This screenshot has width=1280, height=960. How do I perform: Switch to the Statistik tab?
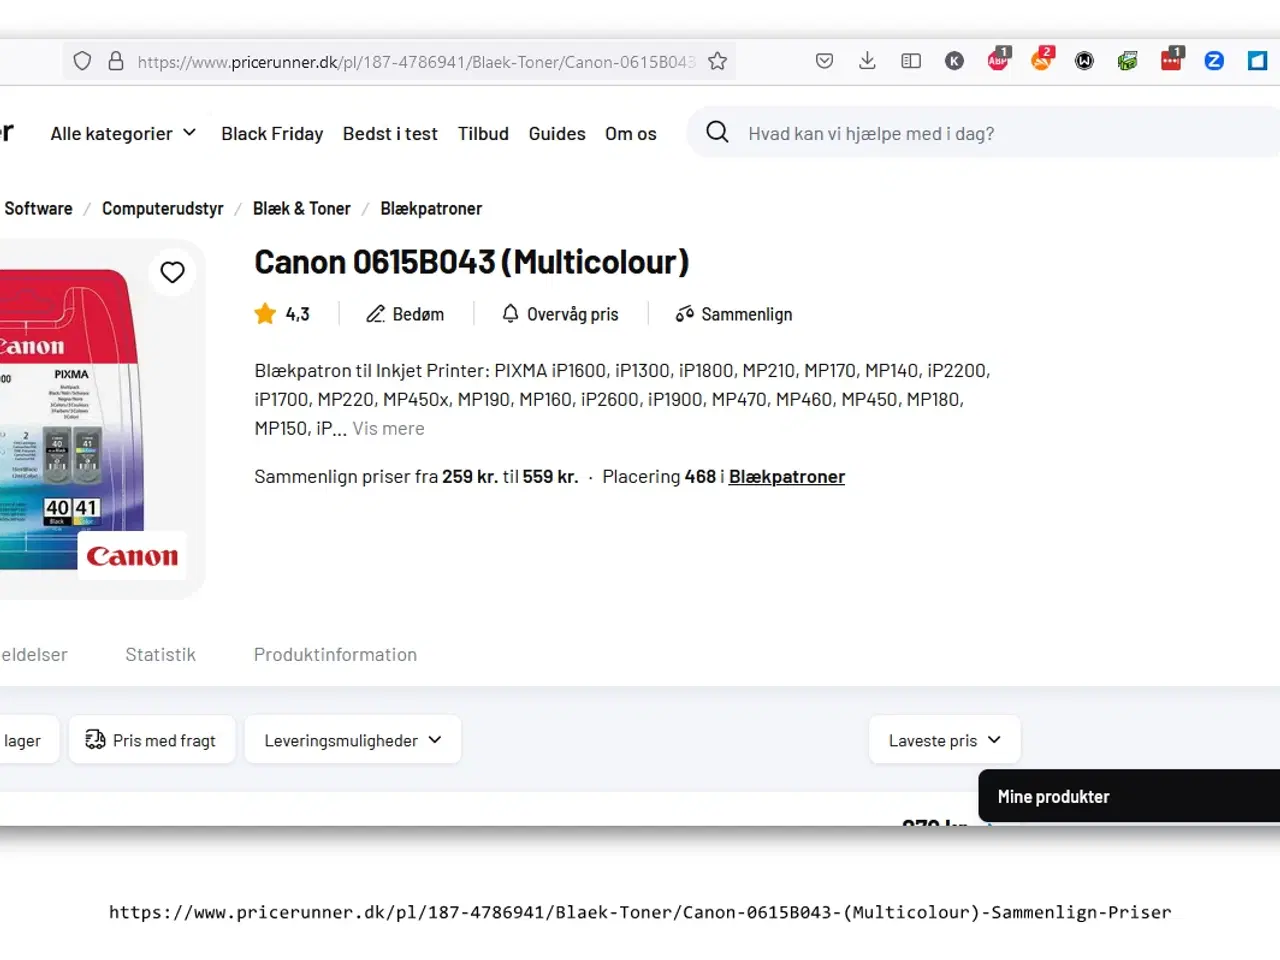[160, 654]
